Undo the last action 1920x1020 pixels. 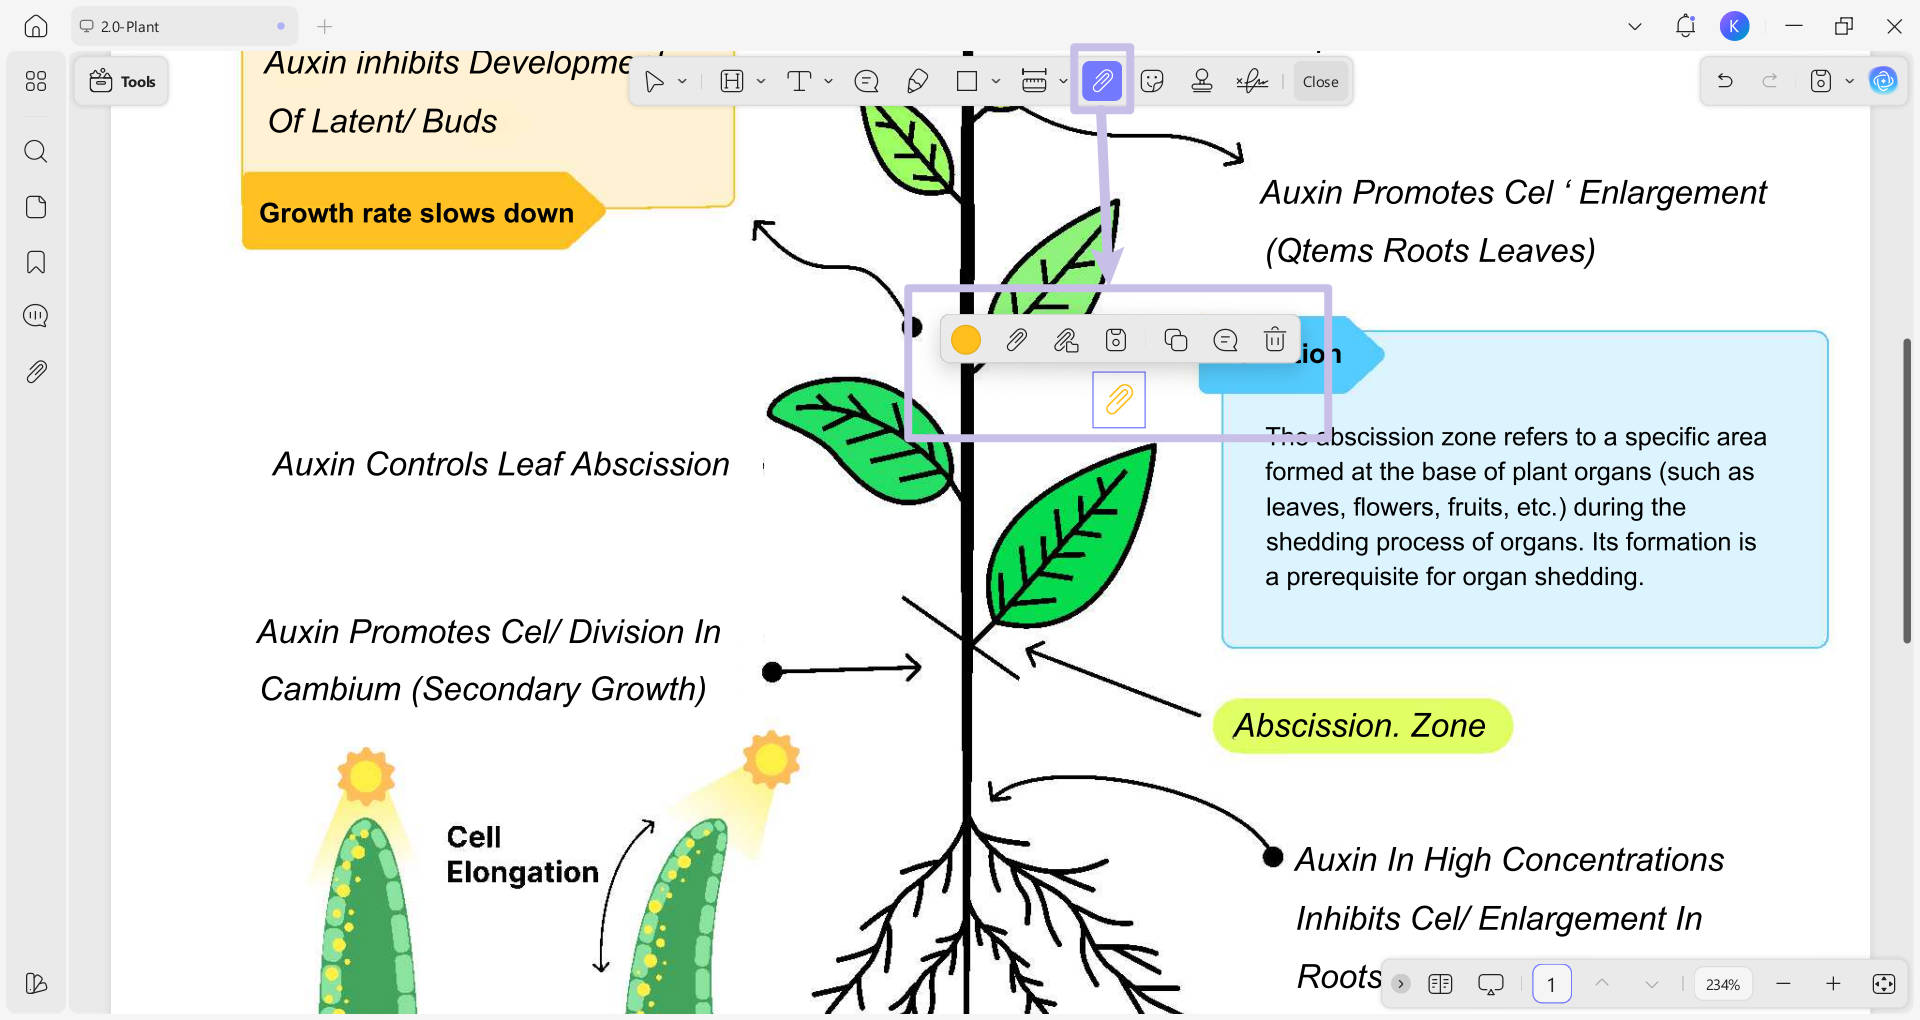point(1725,81)
